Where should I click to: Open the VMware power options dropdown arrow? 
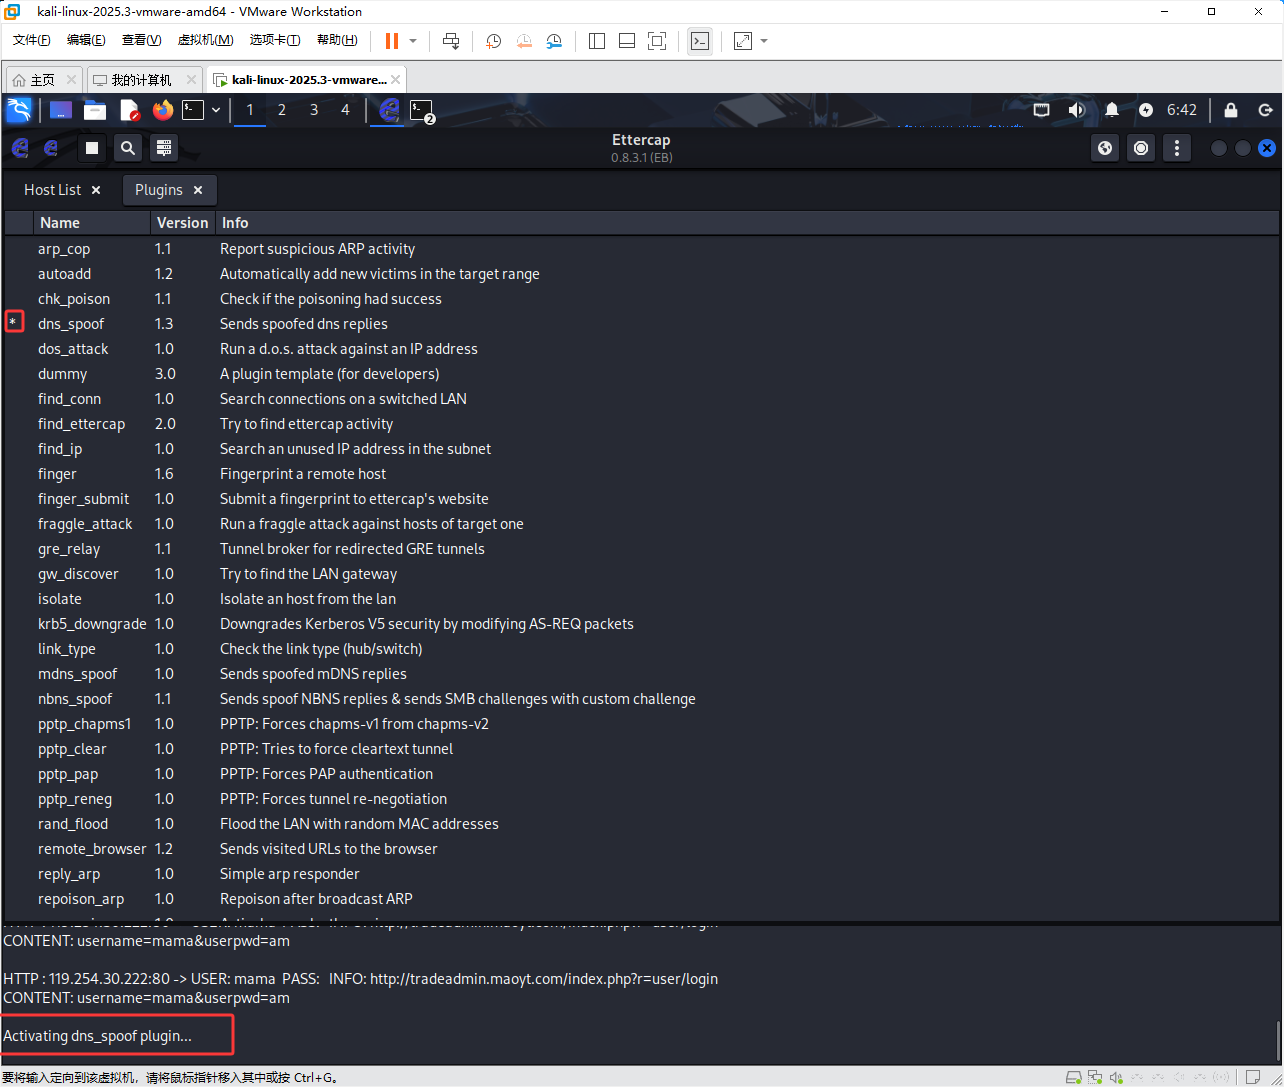point(413,41)
